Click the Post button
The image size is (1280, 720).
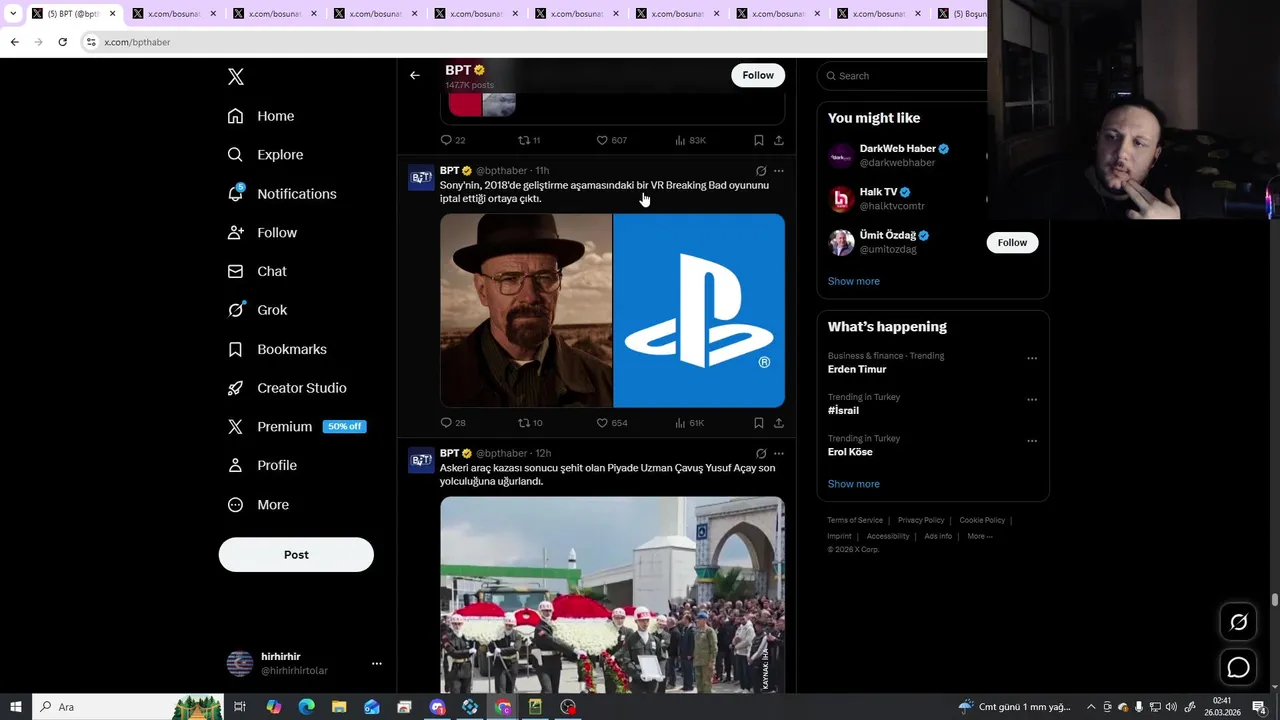[296, 555]
